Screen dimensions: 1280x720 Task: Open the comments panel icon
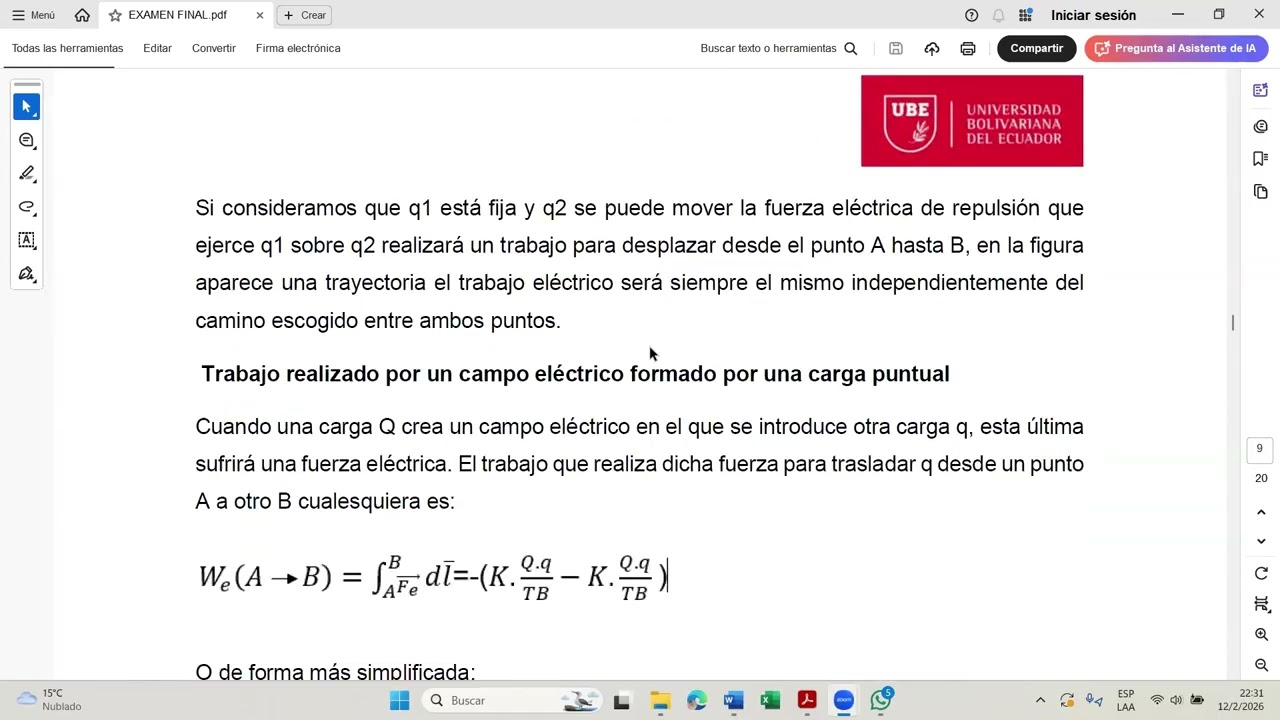click(x=1260, y=126)
